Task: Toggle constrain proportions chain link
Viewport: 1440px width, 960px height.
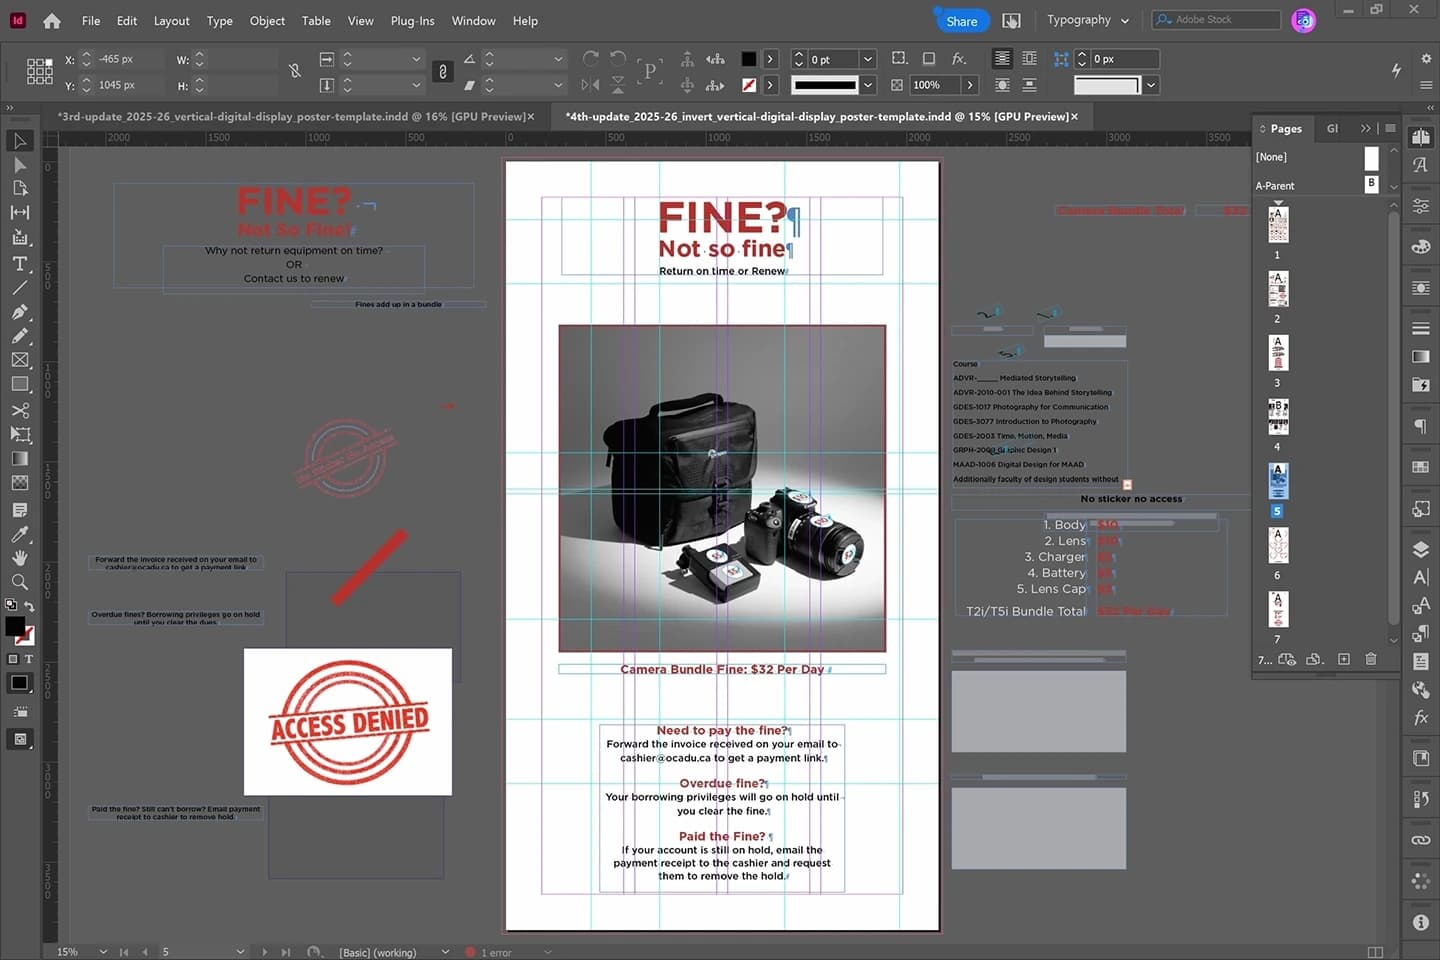Action: [443, 72]
